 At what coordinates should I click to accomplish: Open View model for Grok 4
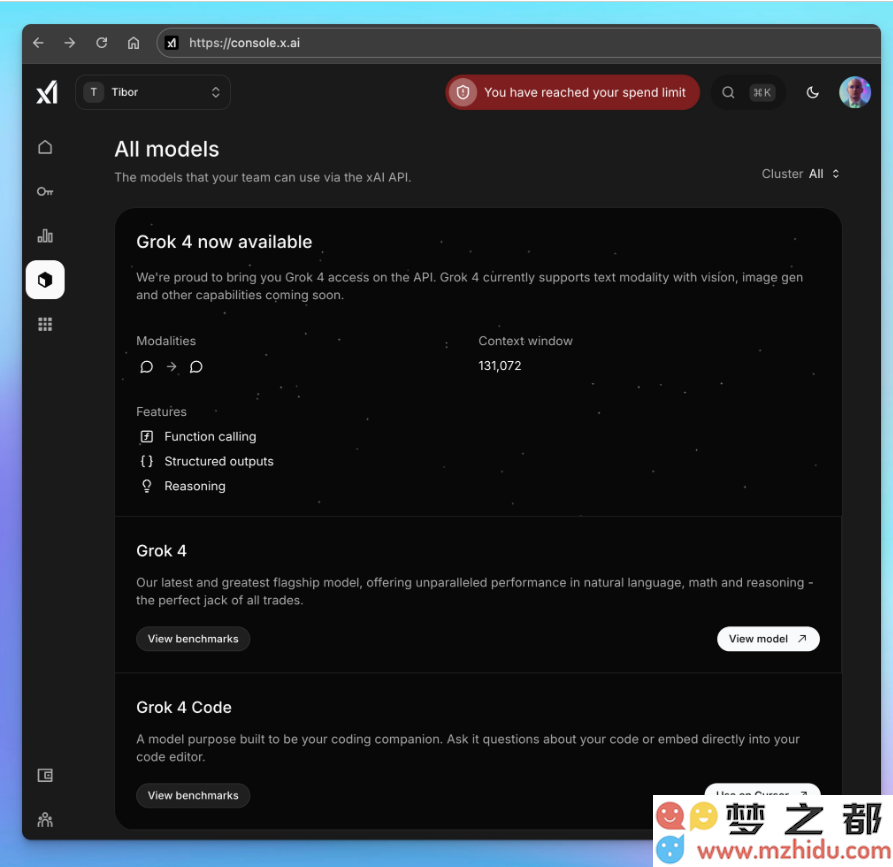768,639
